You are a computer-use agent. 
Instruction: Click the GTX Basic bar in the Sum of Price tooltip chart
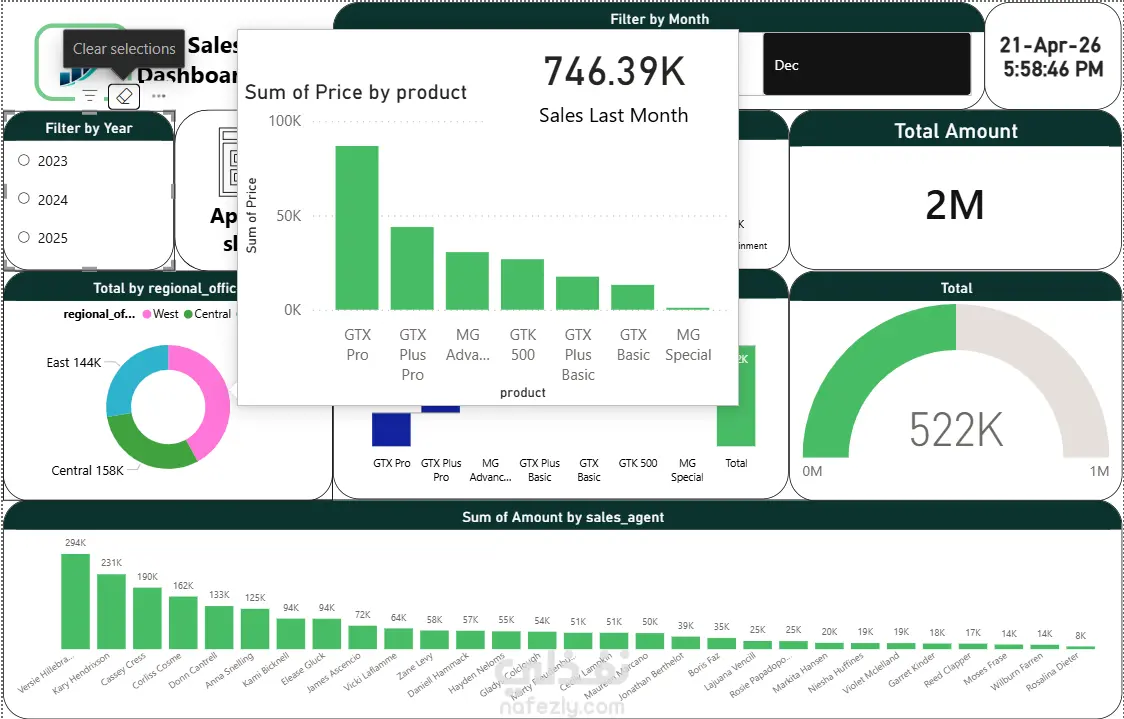click(632, 297)
